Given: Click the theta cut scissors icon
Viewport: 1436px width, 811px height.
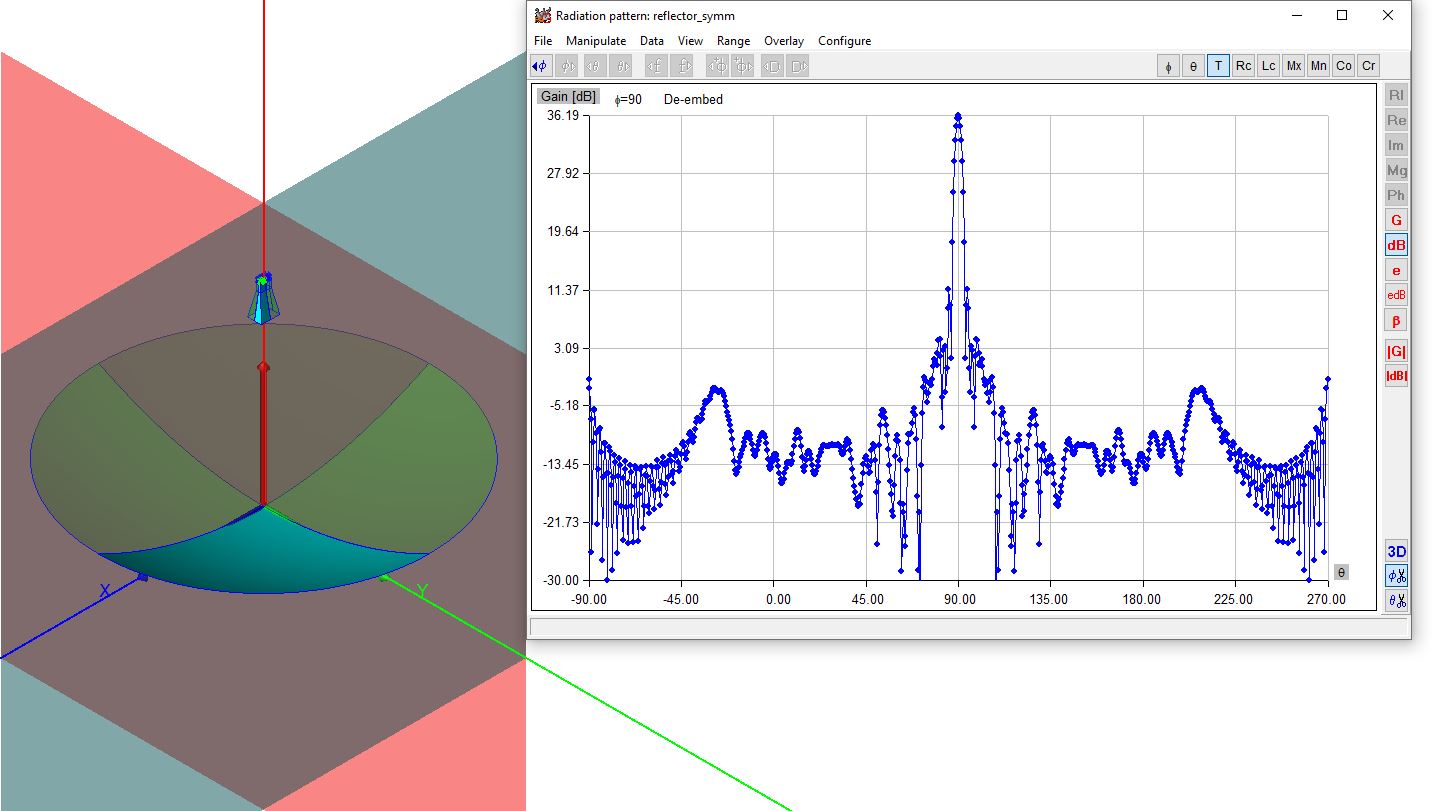Looking at the screenshot, I should click(x=1396, y=601).
